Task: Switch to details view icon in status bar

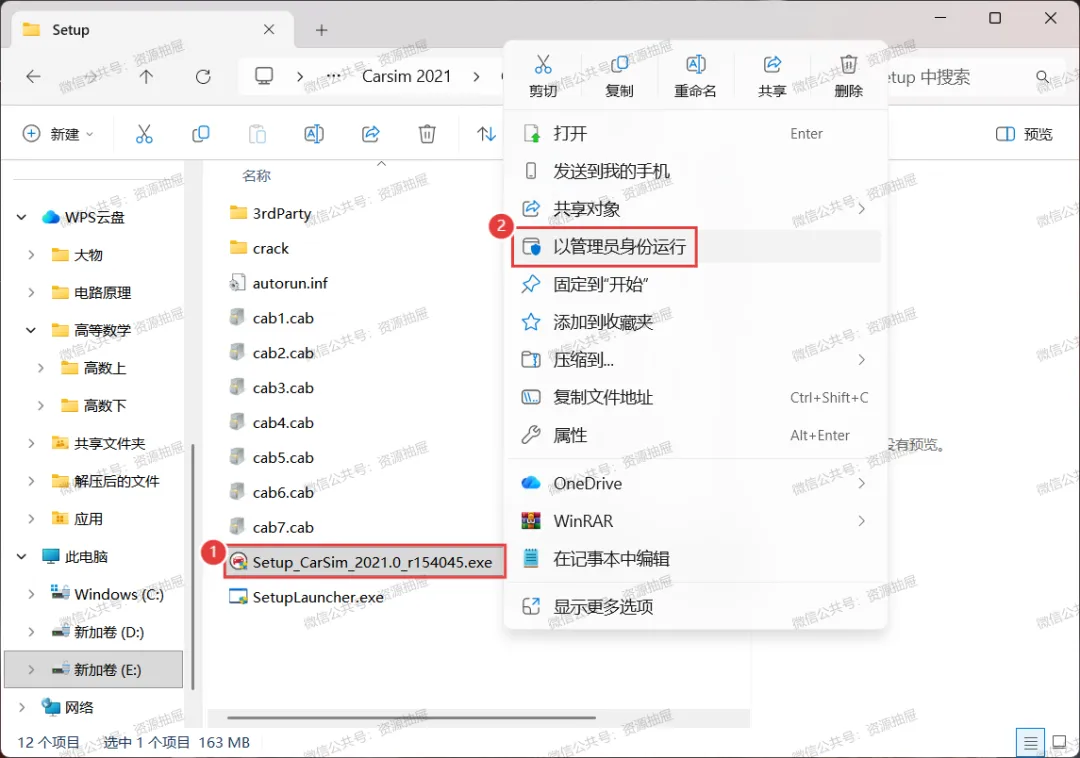Action: (x=1030, y=743)
